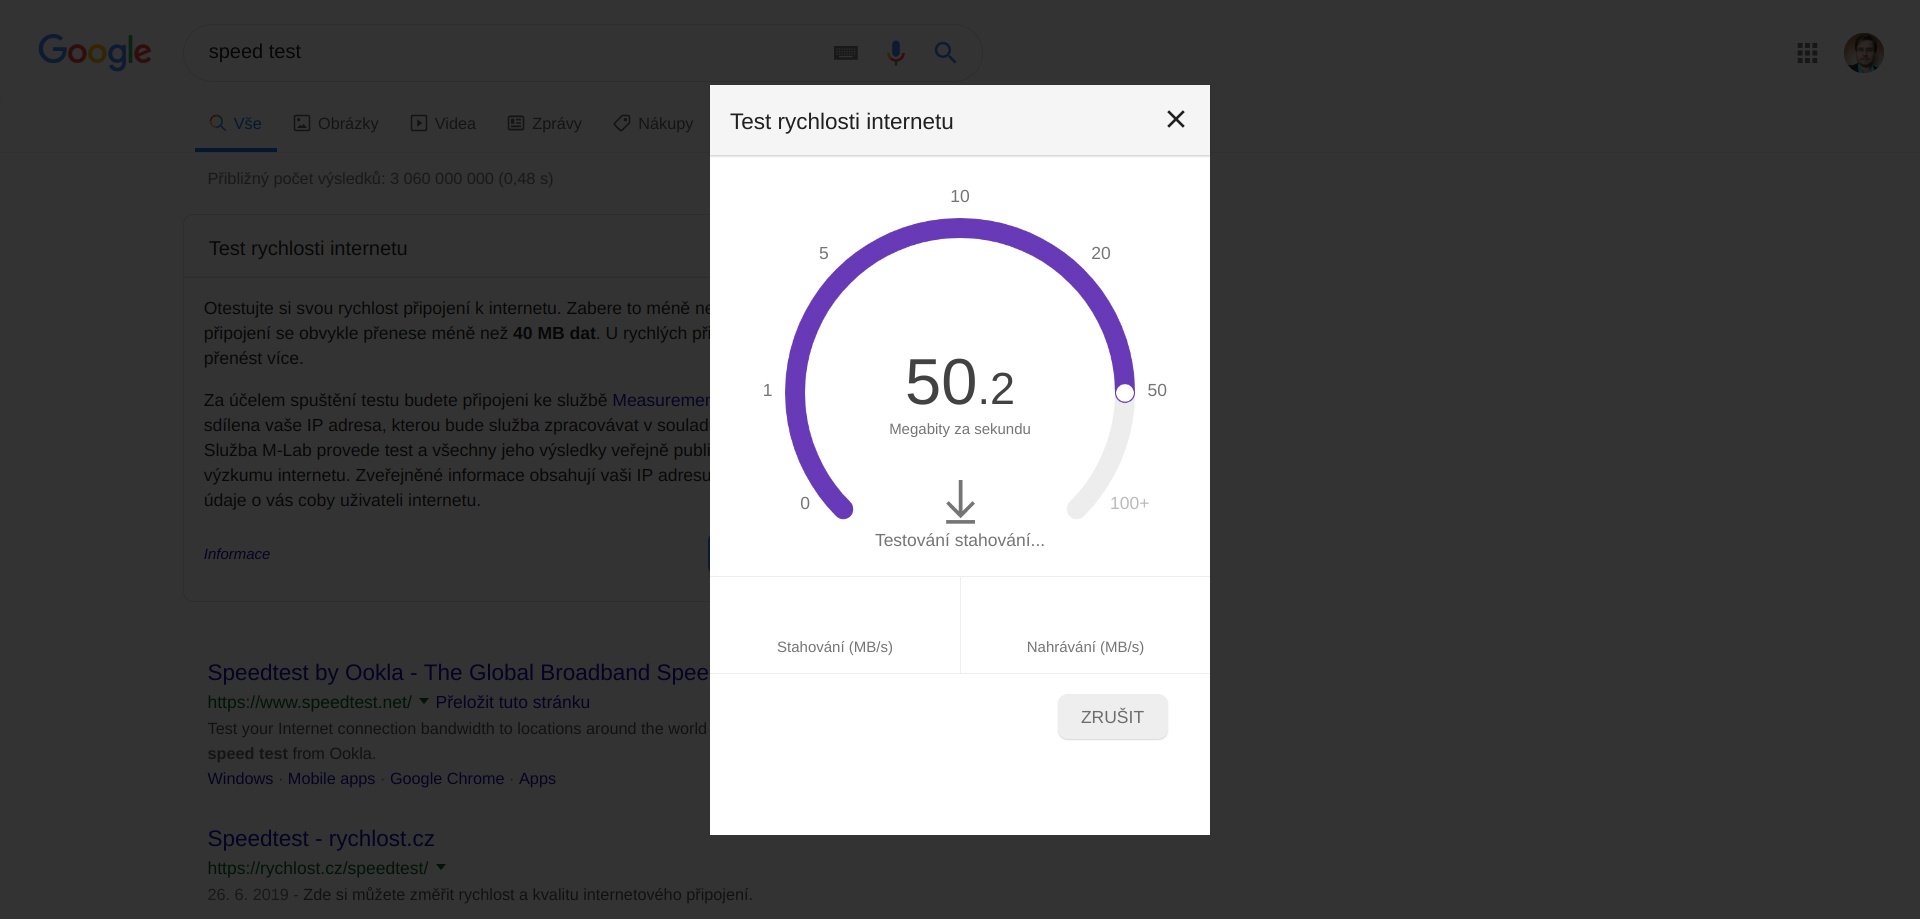Viewport: 1920px width, 919px height.
Task: Switch to the Zprávy tab
Action: (x=545, y=124)
